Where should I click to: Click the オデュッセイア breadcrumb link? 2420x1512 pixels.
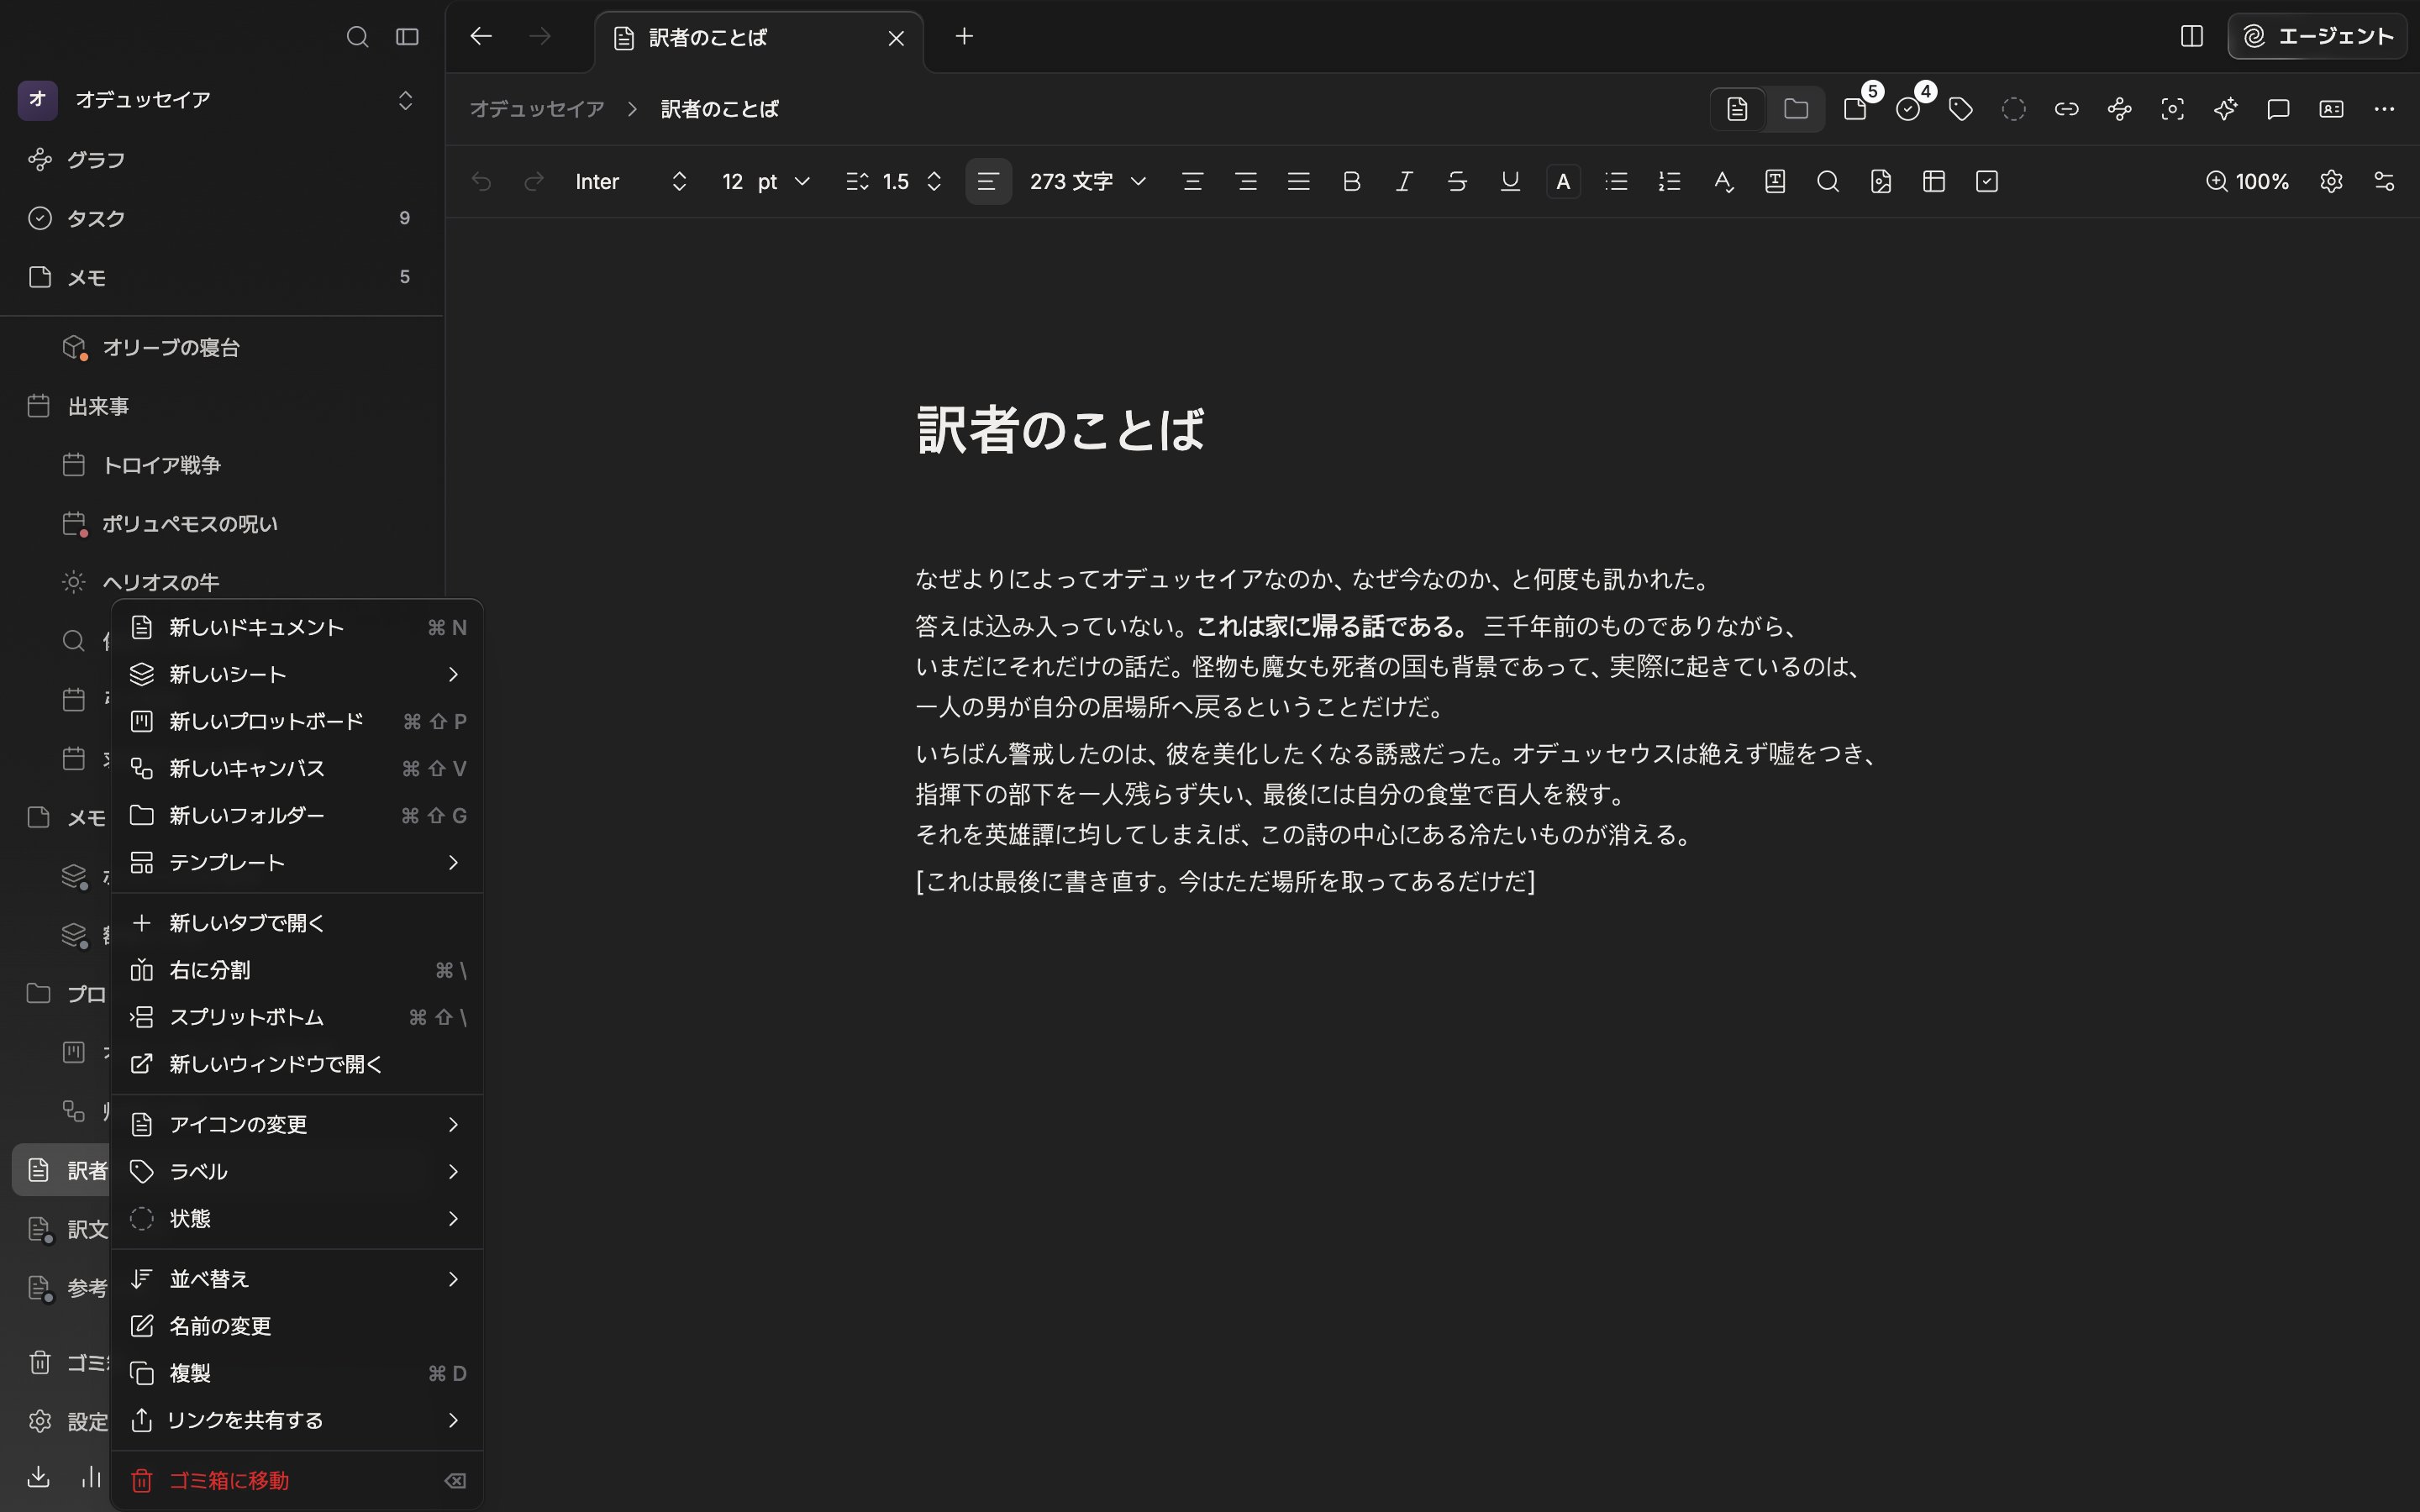click(x=537, y=109)
